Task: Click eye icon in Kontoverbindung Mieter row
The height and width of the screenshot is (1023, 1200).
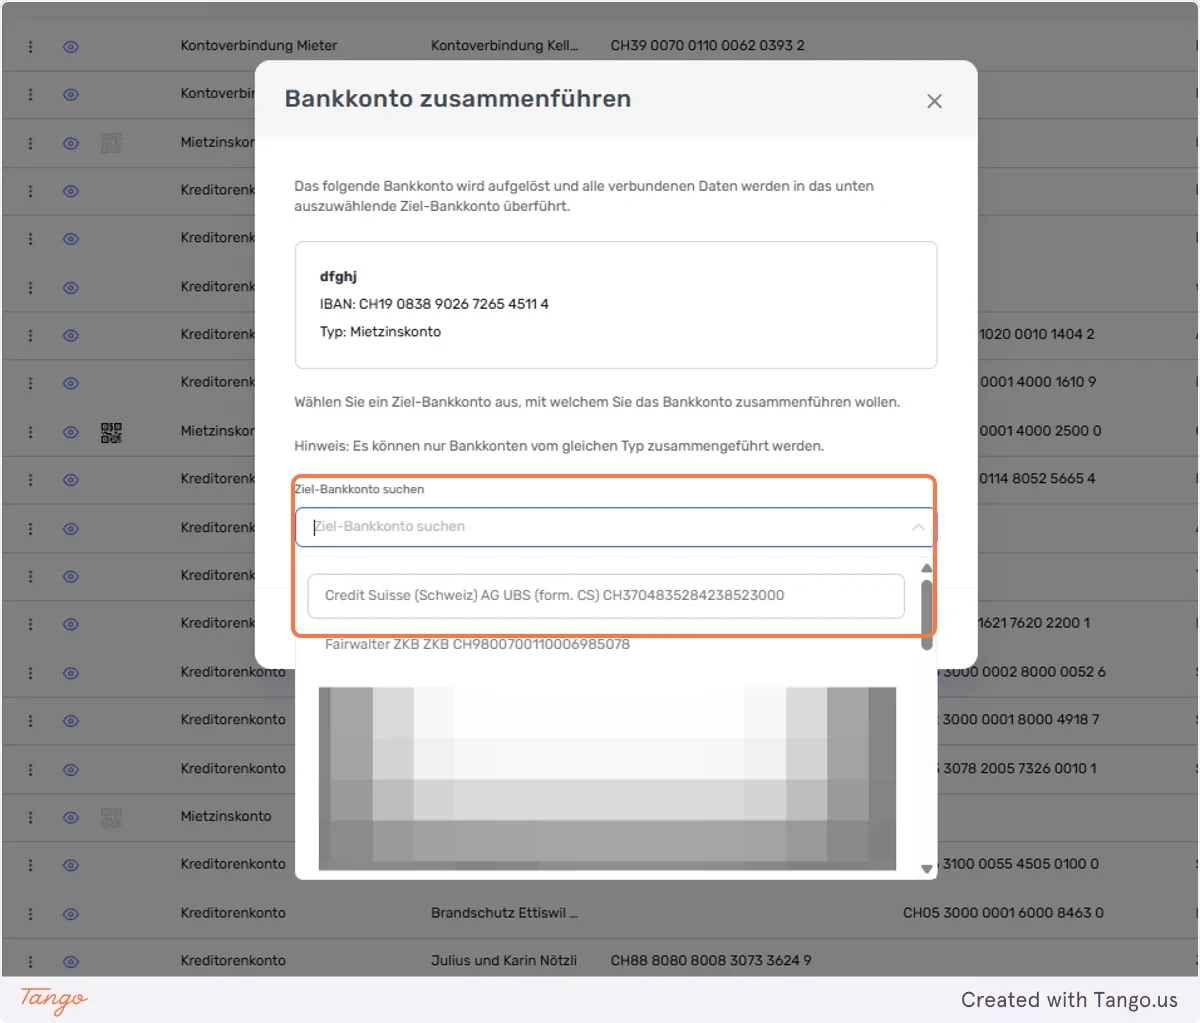Action: click(x=71, y=46)
